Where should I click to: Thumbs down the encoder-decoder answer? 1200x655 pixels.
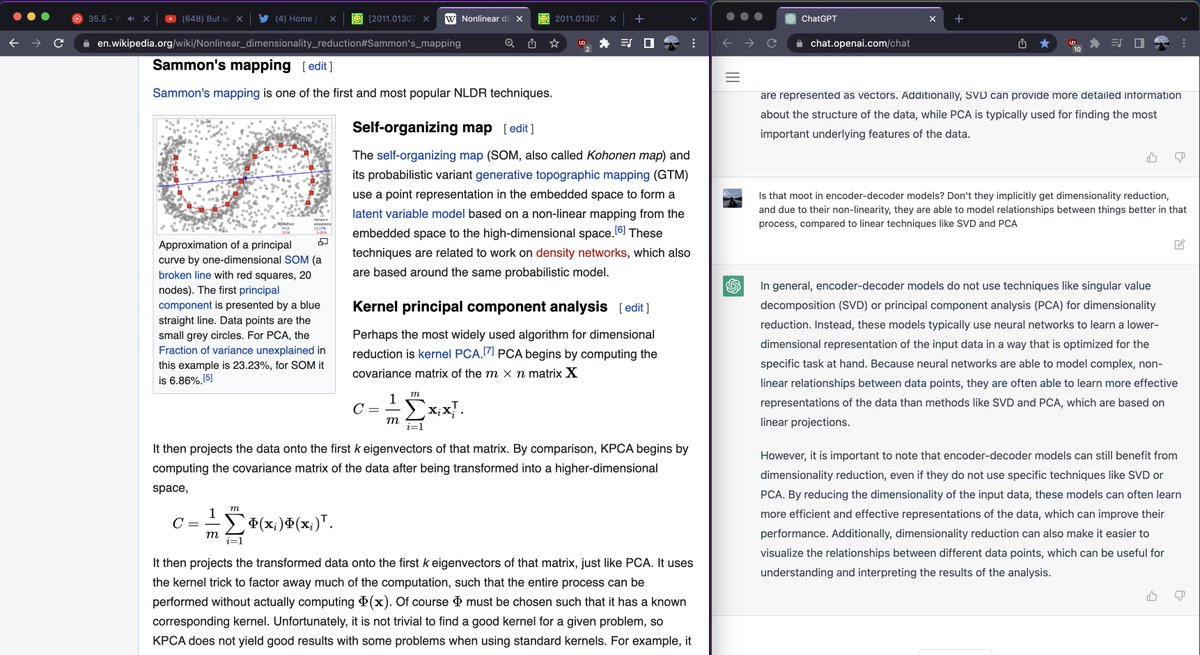(1179, 595)
